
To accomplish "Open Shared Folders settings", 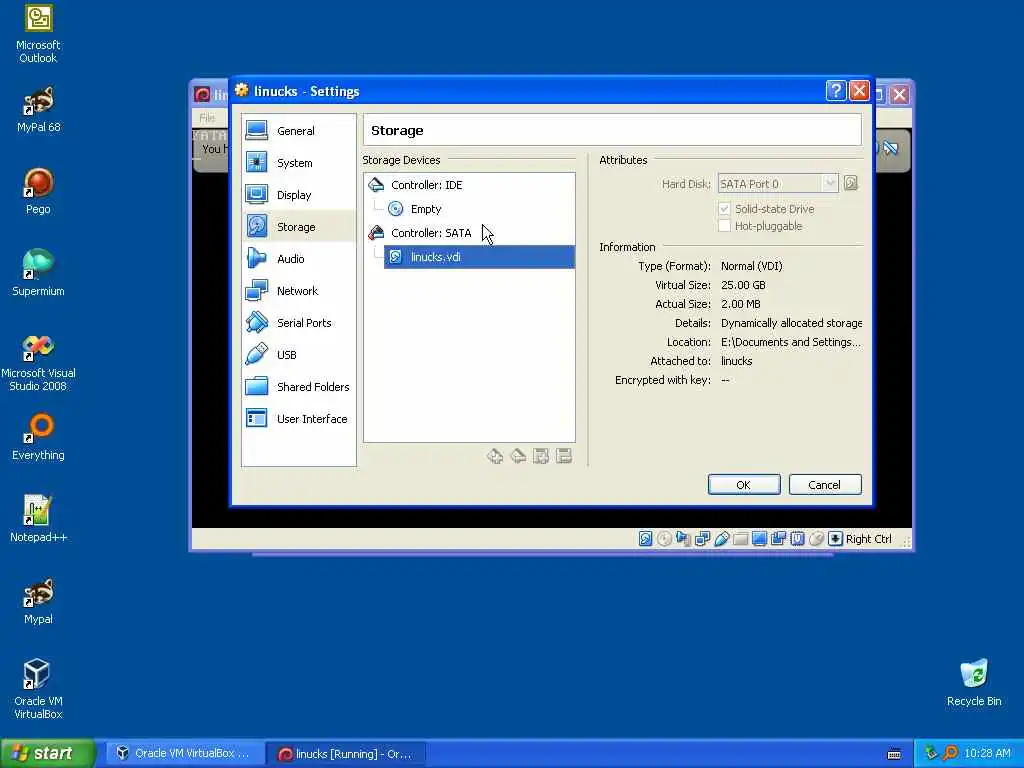I will click(299, 387).
